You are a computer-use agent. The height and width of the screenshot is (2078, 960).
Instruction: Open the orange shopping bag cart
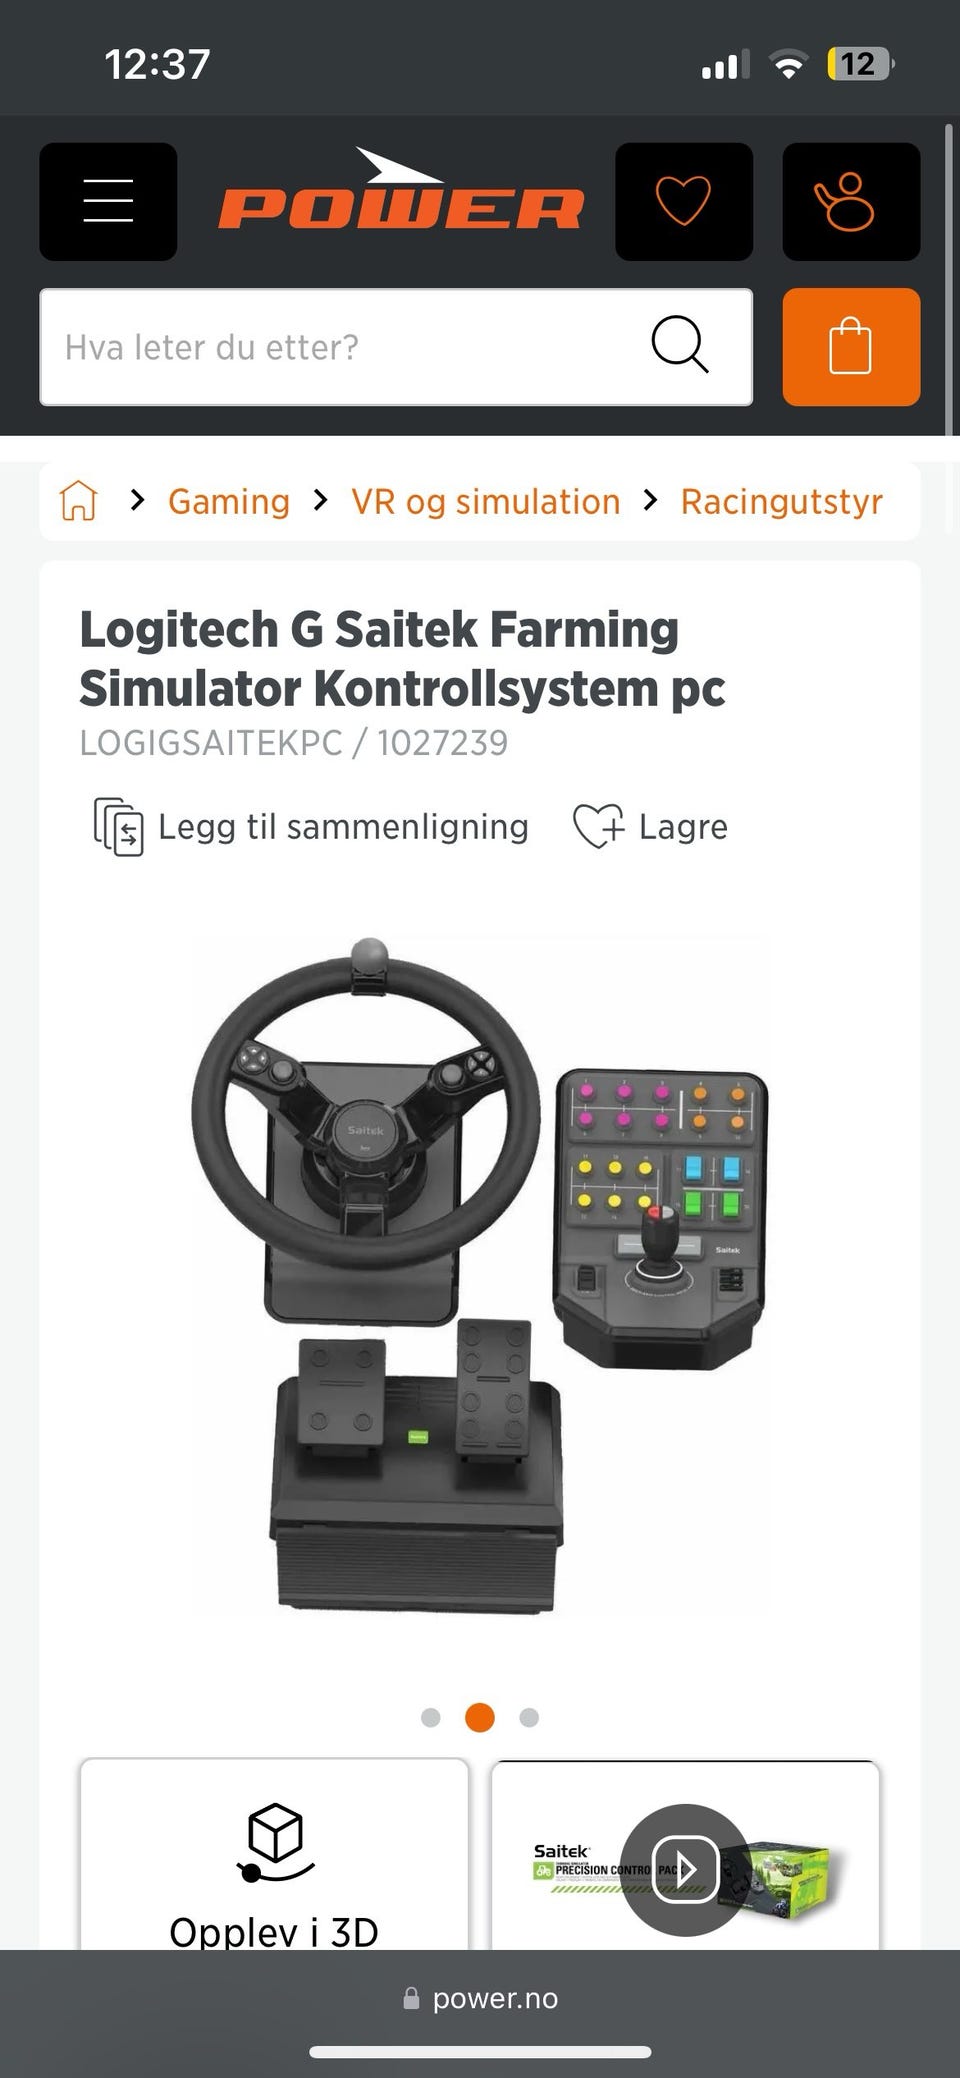tap(851, 347)
